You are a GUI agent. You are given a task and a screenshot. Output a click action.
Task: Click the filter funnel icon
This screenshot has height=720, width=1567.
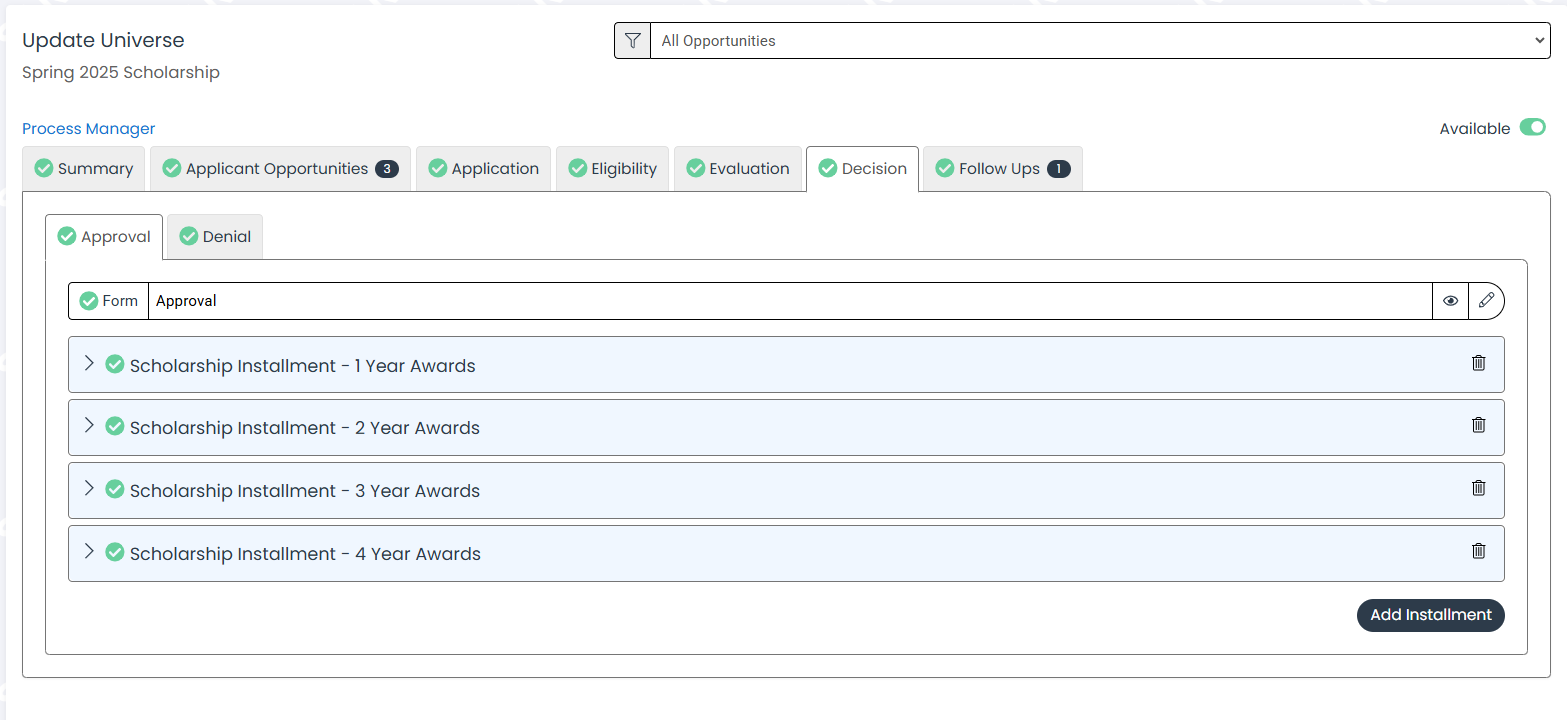(x=632, y=41)
